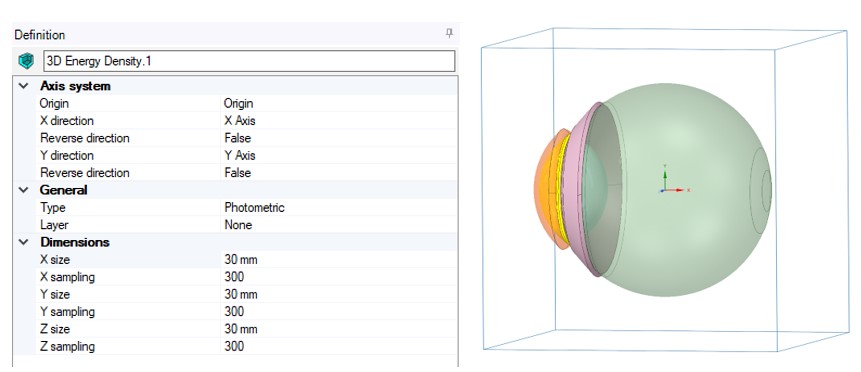
Task: Open the Type dropdown showing Photometric
Action: 339,208
